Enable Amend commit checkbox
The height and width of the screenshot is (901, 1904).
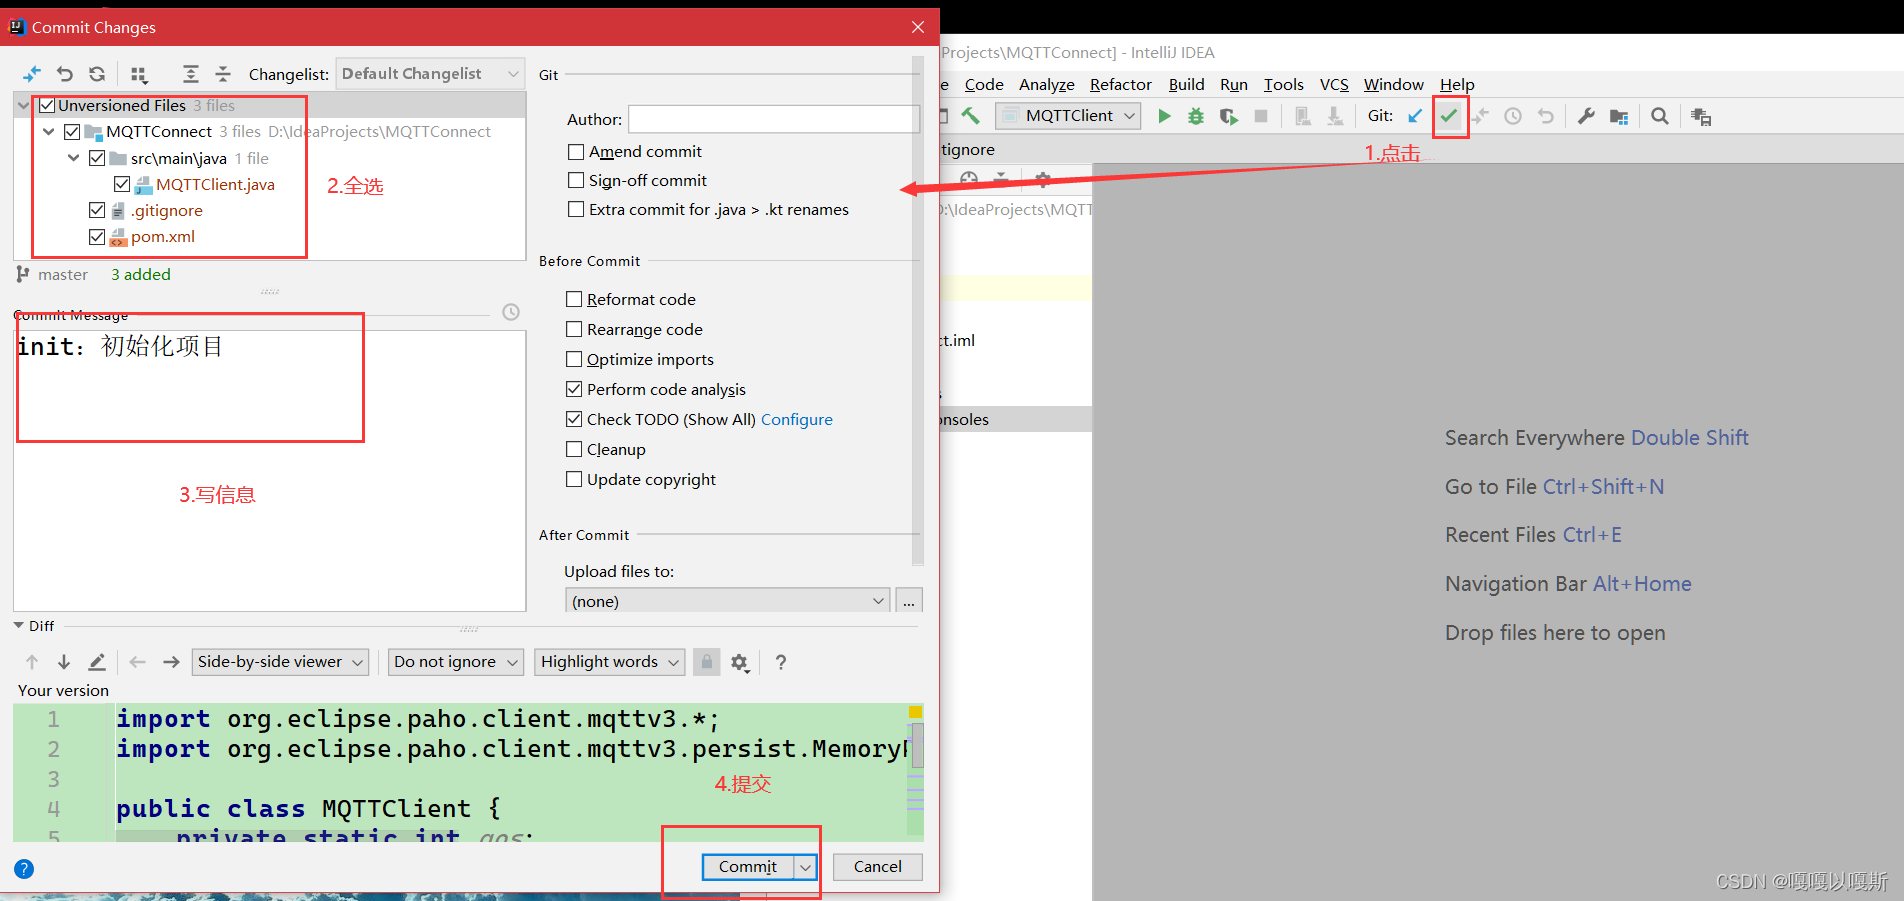576,152
